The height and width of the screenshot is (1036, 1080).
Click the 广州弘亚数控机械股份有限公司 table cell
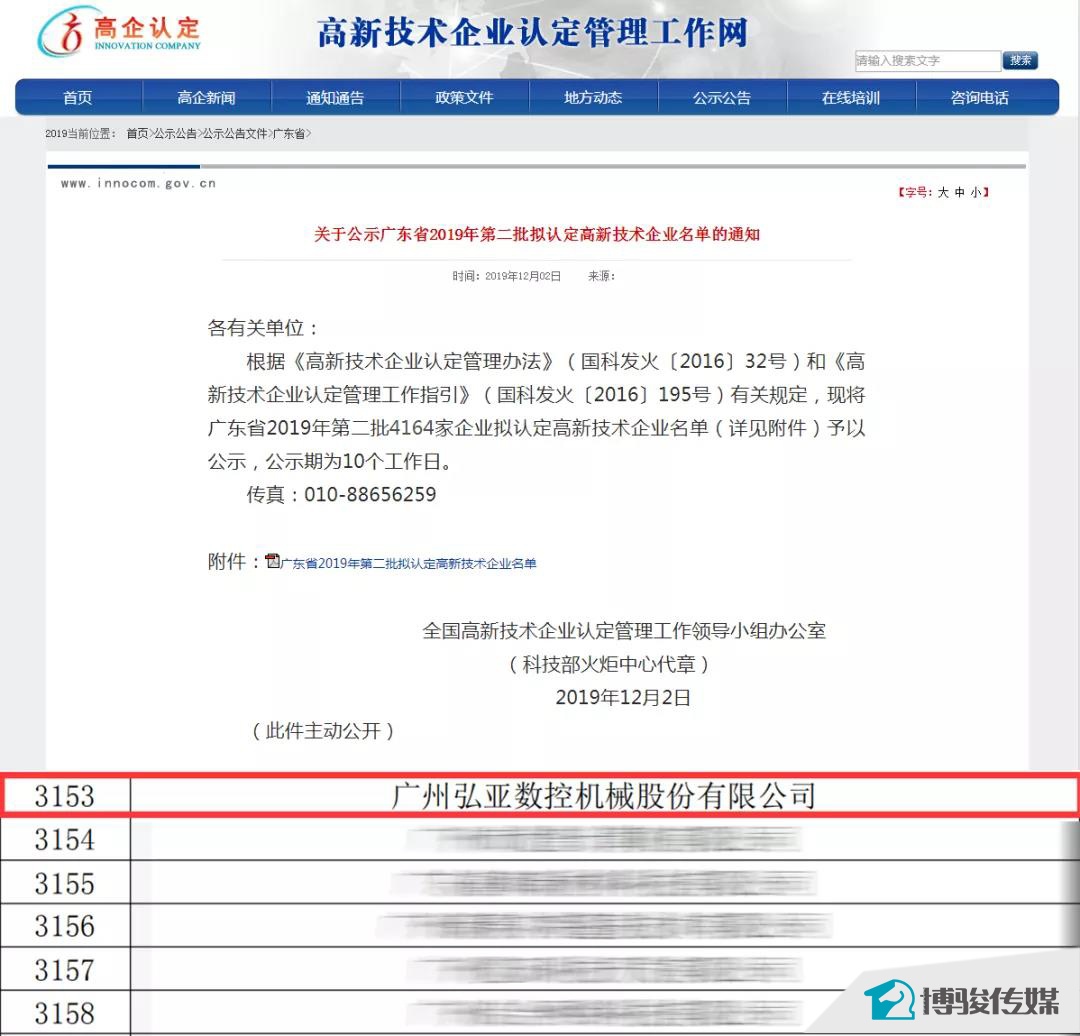(x=604, y=796)
